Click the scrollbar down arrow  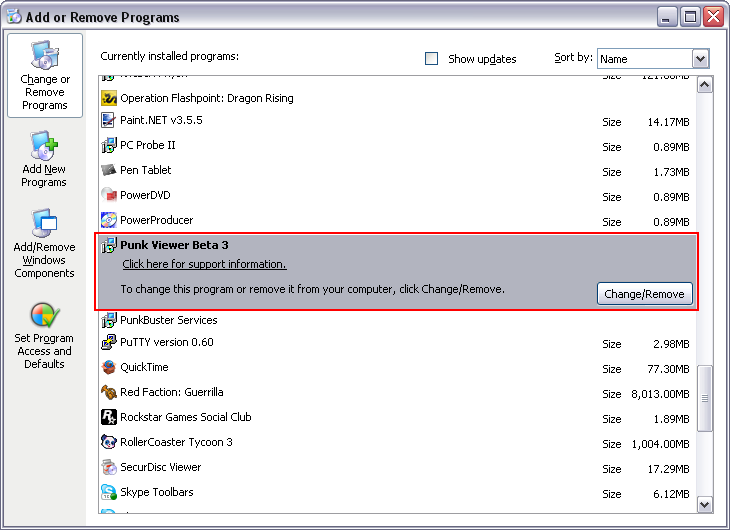tap(705, 504)
